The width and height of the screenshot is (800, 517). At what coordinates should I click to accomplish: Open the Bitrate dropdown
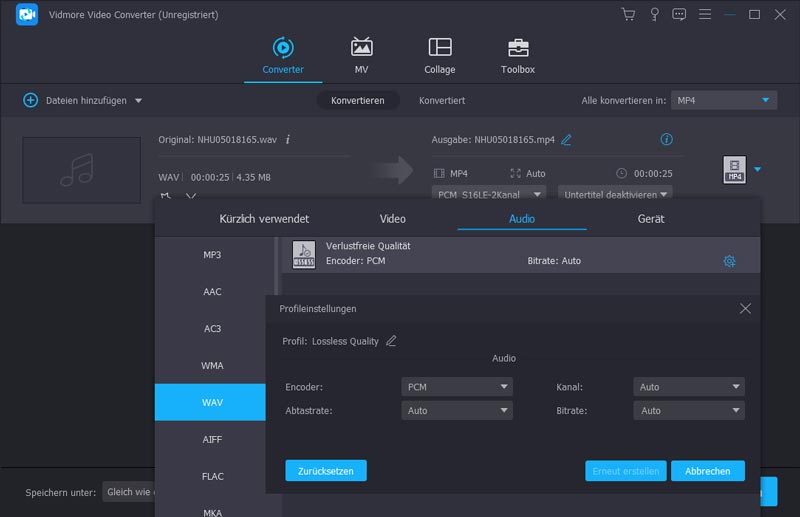click(689, 411)
